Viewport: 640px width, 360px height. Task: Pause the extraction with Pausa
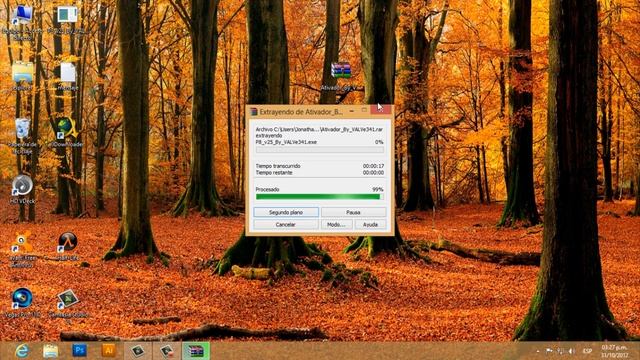pyautogui.click(x=353, y=212)
